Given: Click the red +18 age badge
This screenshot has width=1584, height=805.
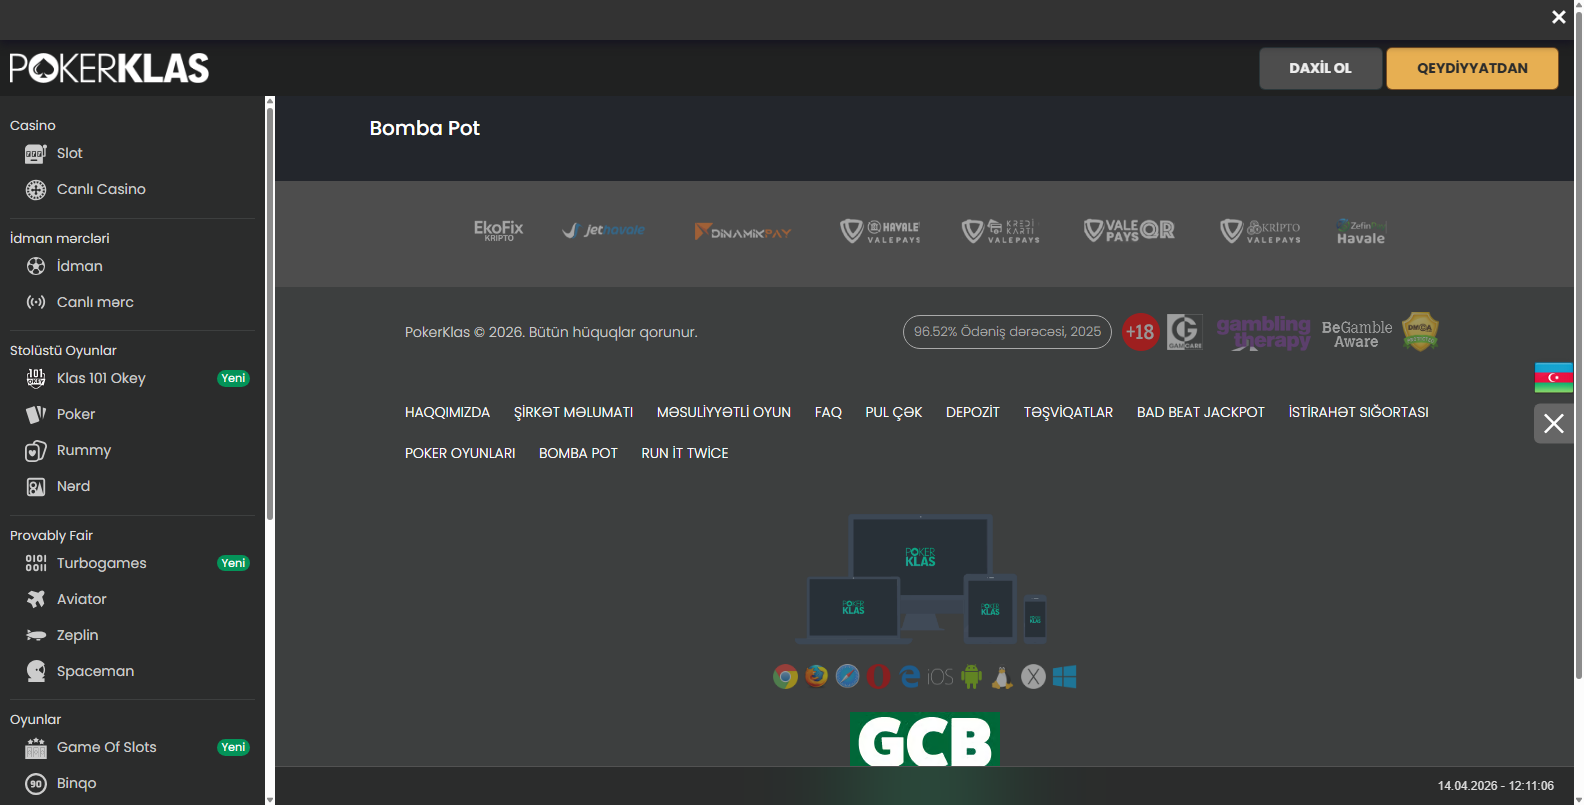Looking at the screenshot, I should coord(1140,332).
